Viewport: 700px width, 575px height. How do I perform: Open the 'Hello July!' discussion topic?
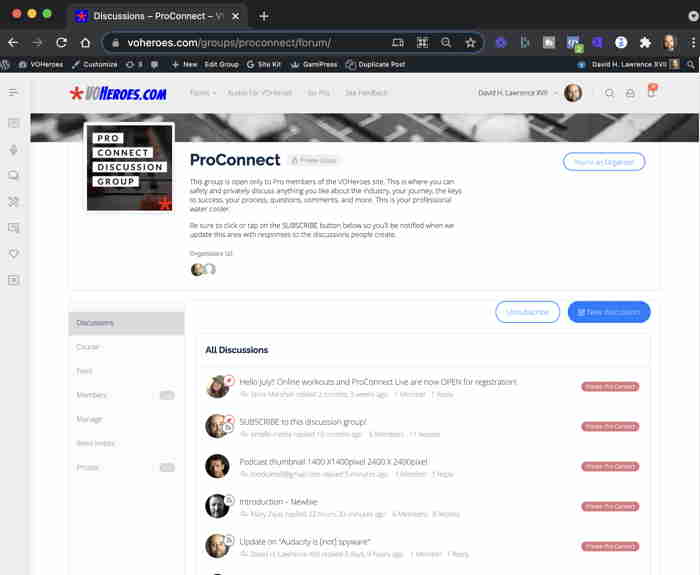(x=378, y=382)
